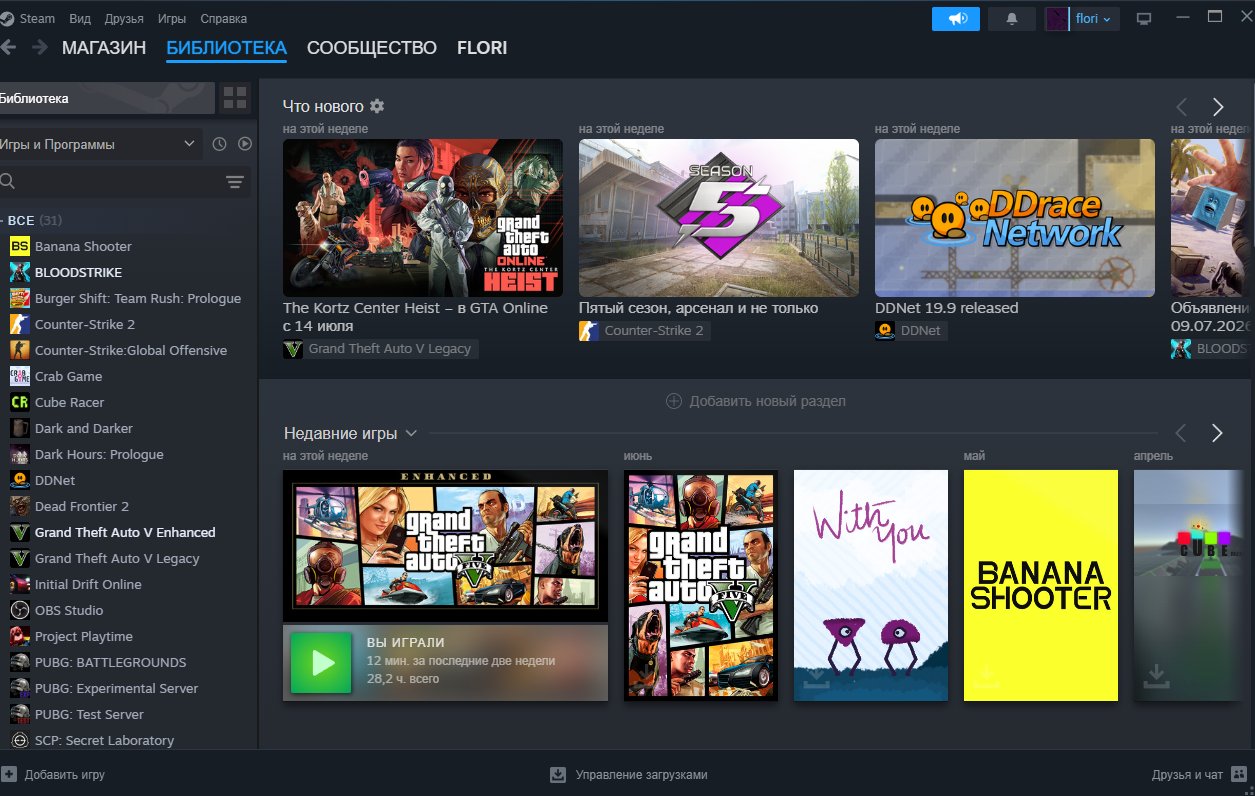Open the Banana Shooter yellow game cover
The width and height of the screenshot is (1255, 796).
coord(1041,585)
